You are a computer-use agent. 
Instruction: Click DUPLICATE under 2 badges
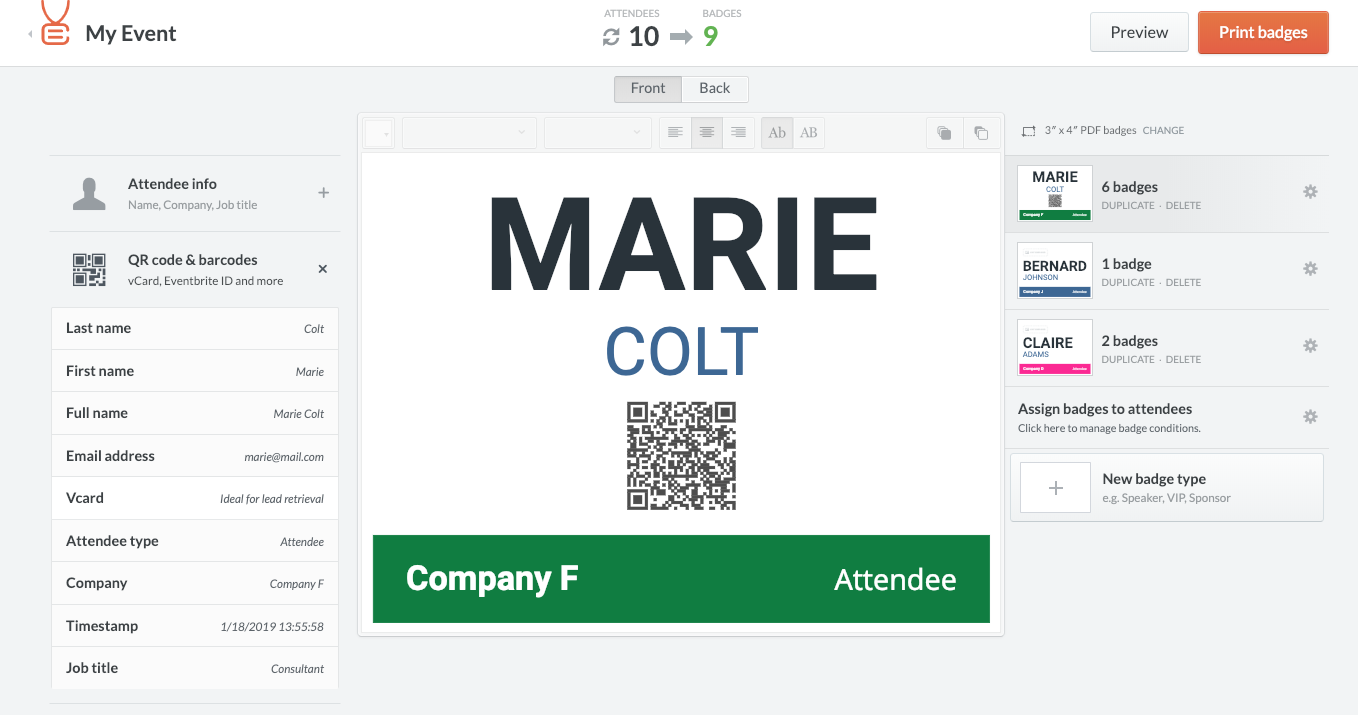pyautogui.click(x=1128, y=360)
